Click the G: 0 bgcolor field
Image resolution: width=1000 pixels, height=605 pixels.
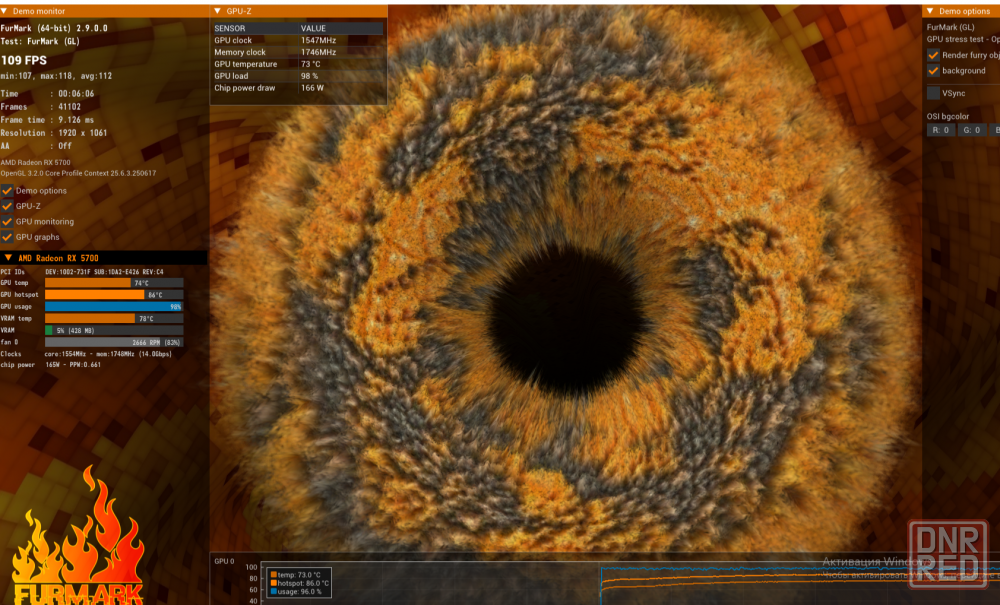click(x=972, y=130)
